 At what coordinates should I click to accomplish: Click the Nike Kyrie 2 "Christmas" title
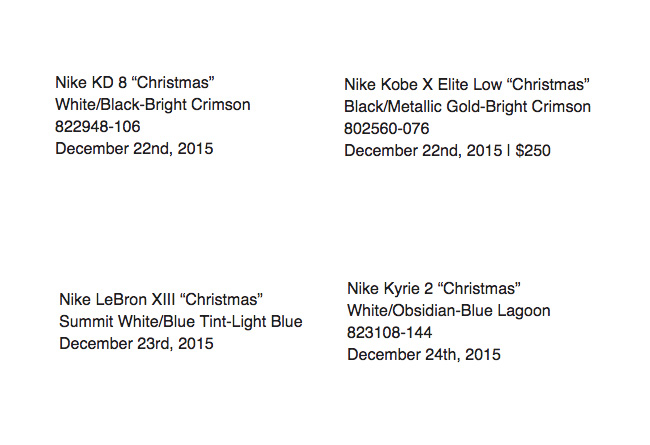[x=434, y=288]
